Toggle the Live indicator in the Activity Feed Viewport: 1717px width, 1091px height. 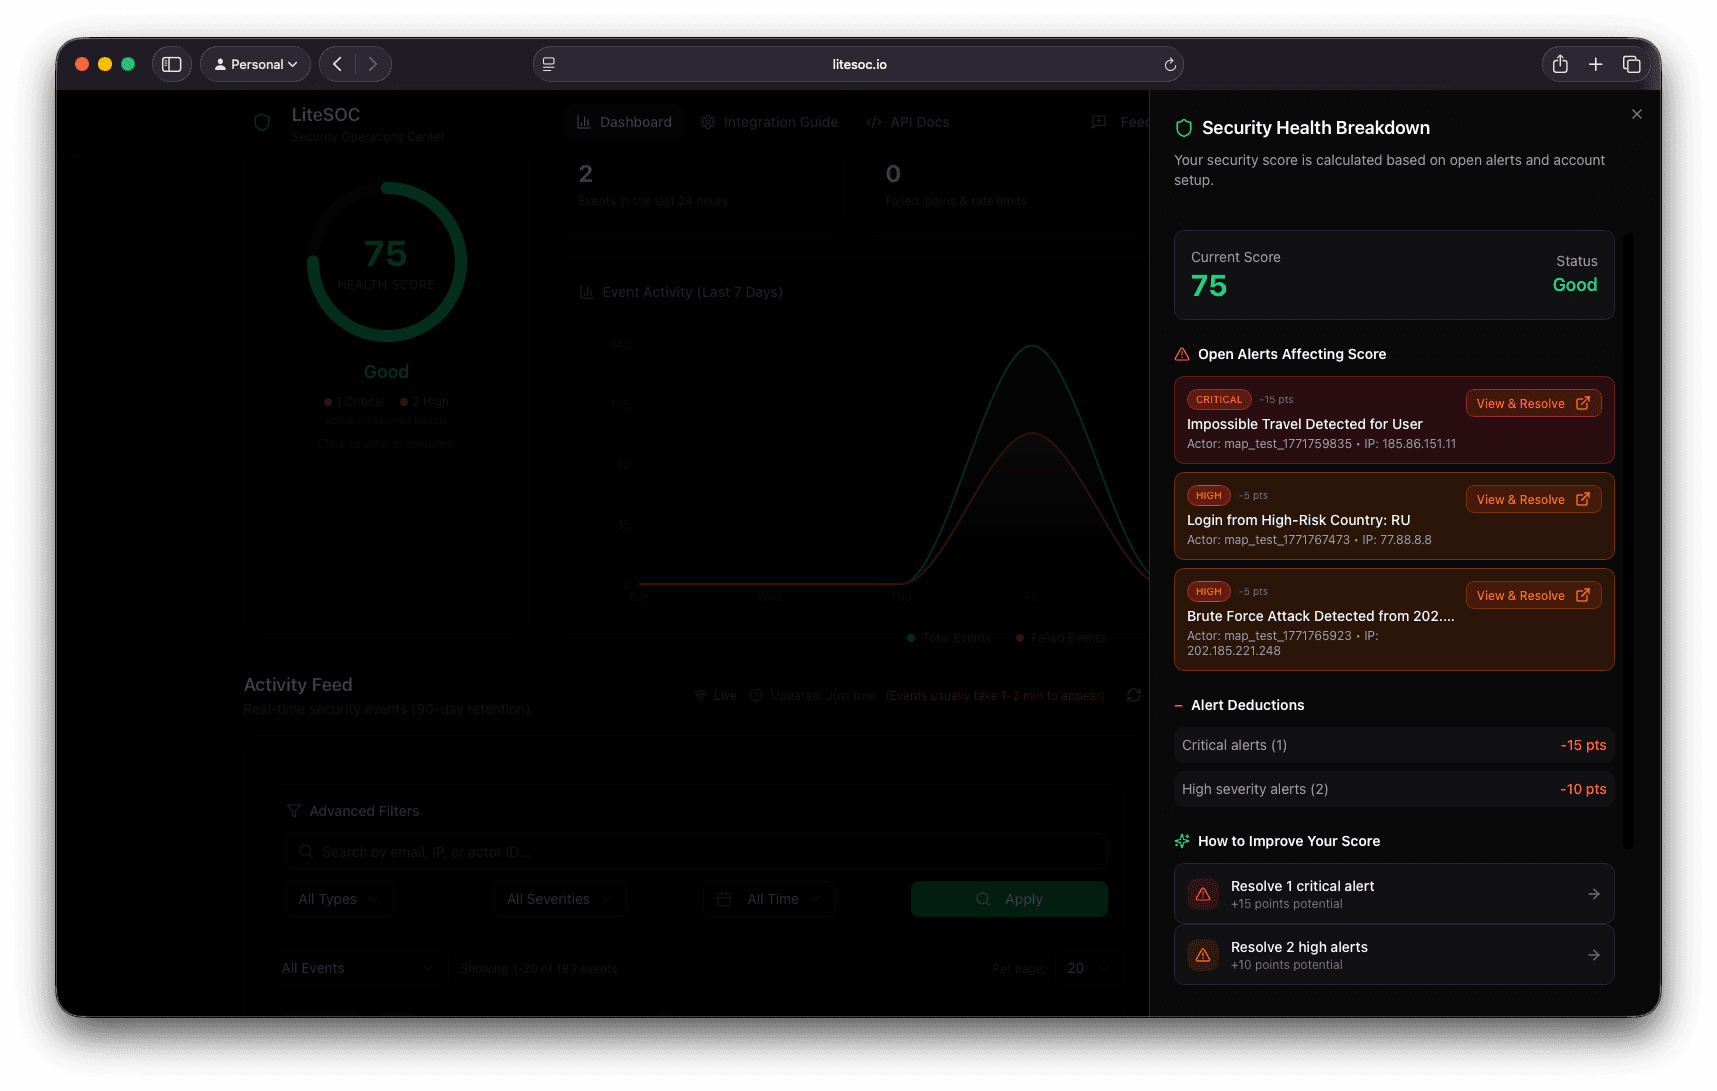click(x=715, y=695)
